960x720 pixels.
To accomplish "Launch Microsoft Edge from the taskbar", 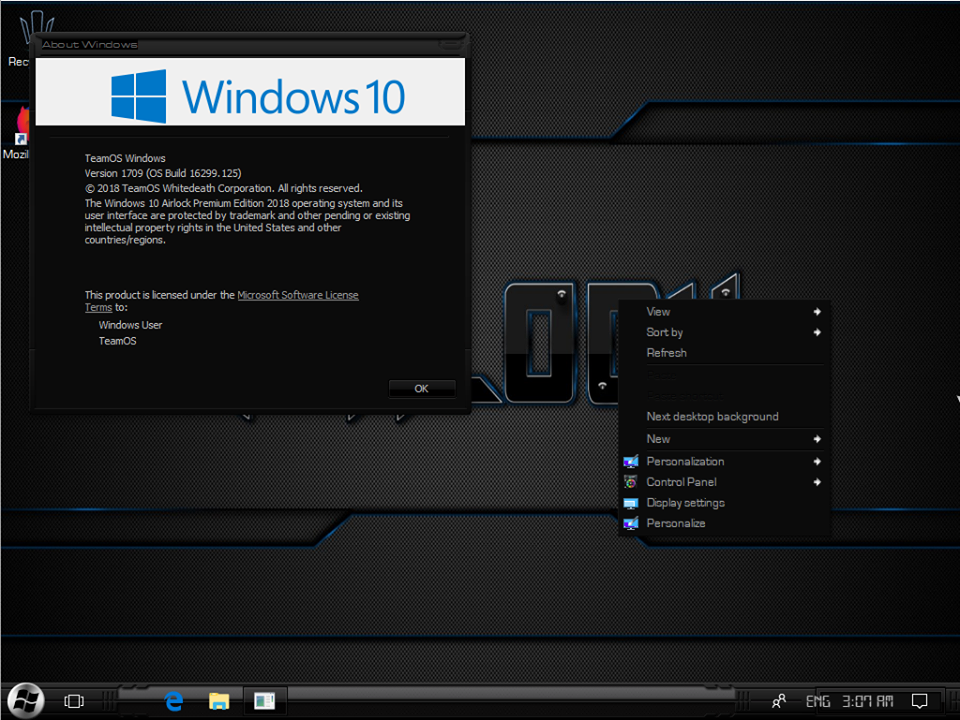I will pyautogui.click(x=174, y=701).
